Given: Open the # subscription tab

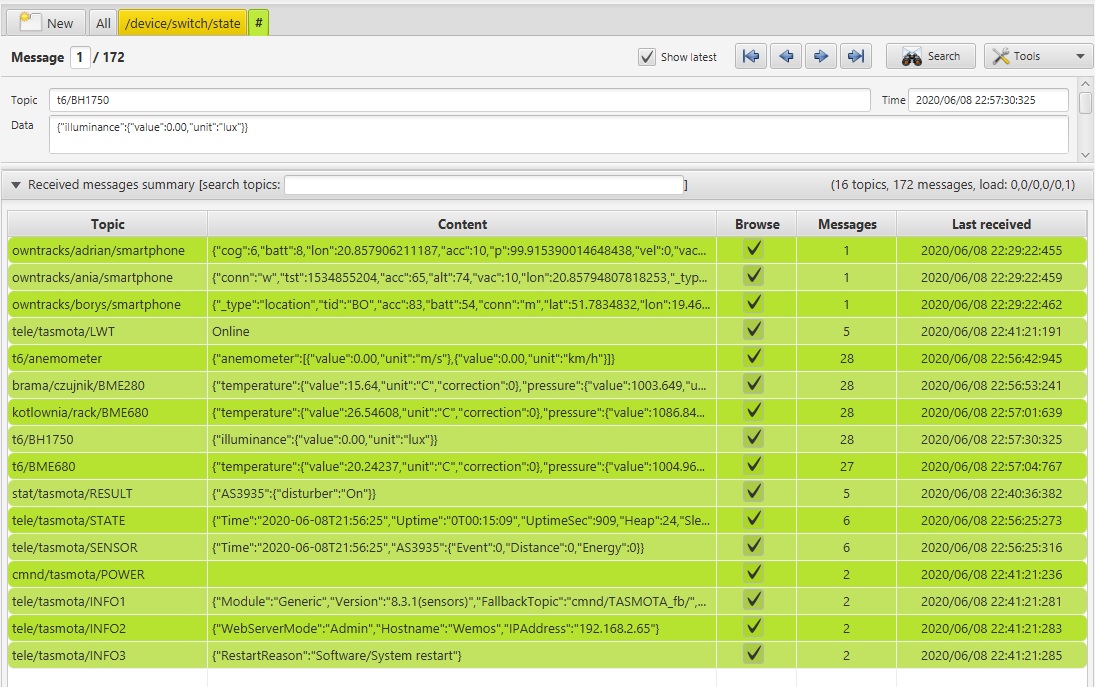Looking at the screenshot, I should pyautogui.click(x=258, y=23).
